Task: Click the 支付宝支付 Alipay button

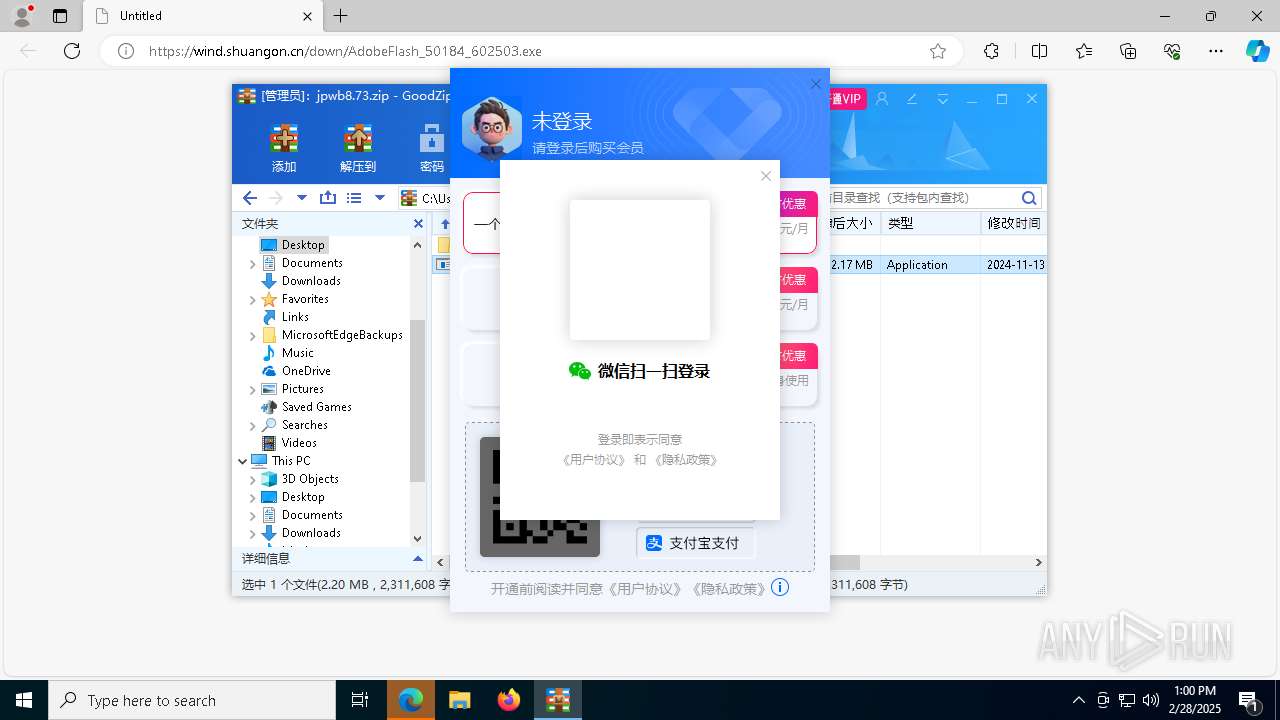Action: [695, 543]
